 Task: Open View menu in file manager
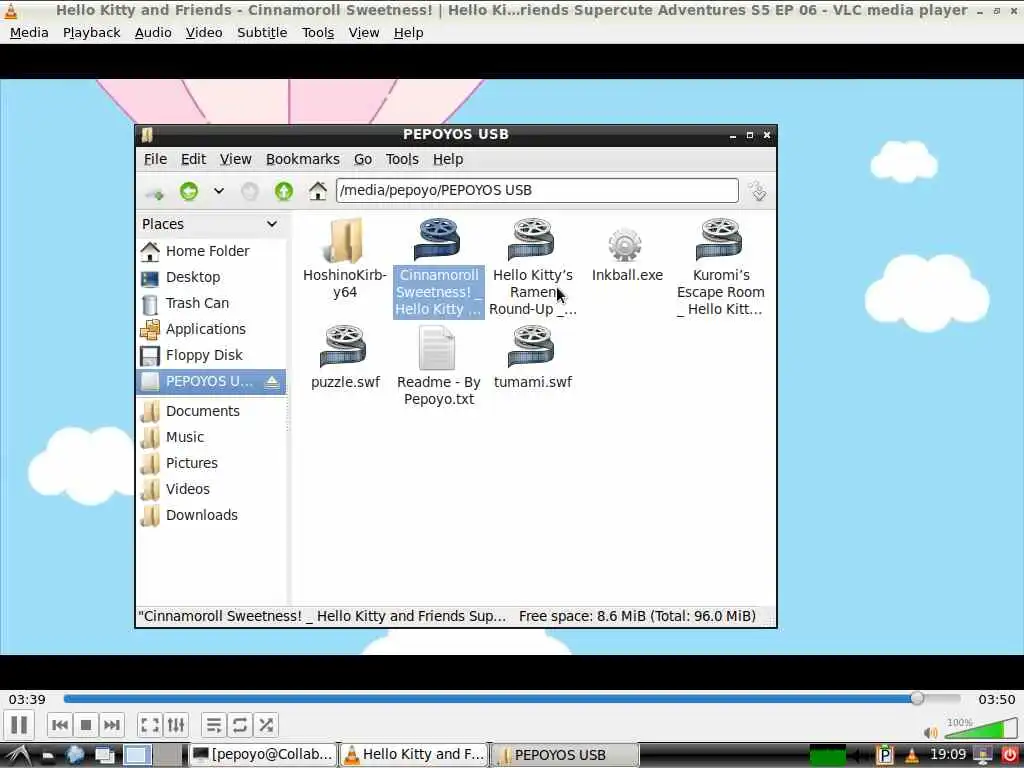coord(235,159)
